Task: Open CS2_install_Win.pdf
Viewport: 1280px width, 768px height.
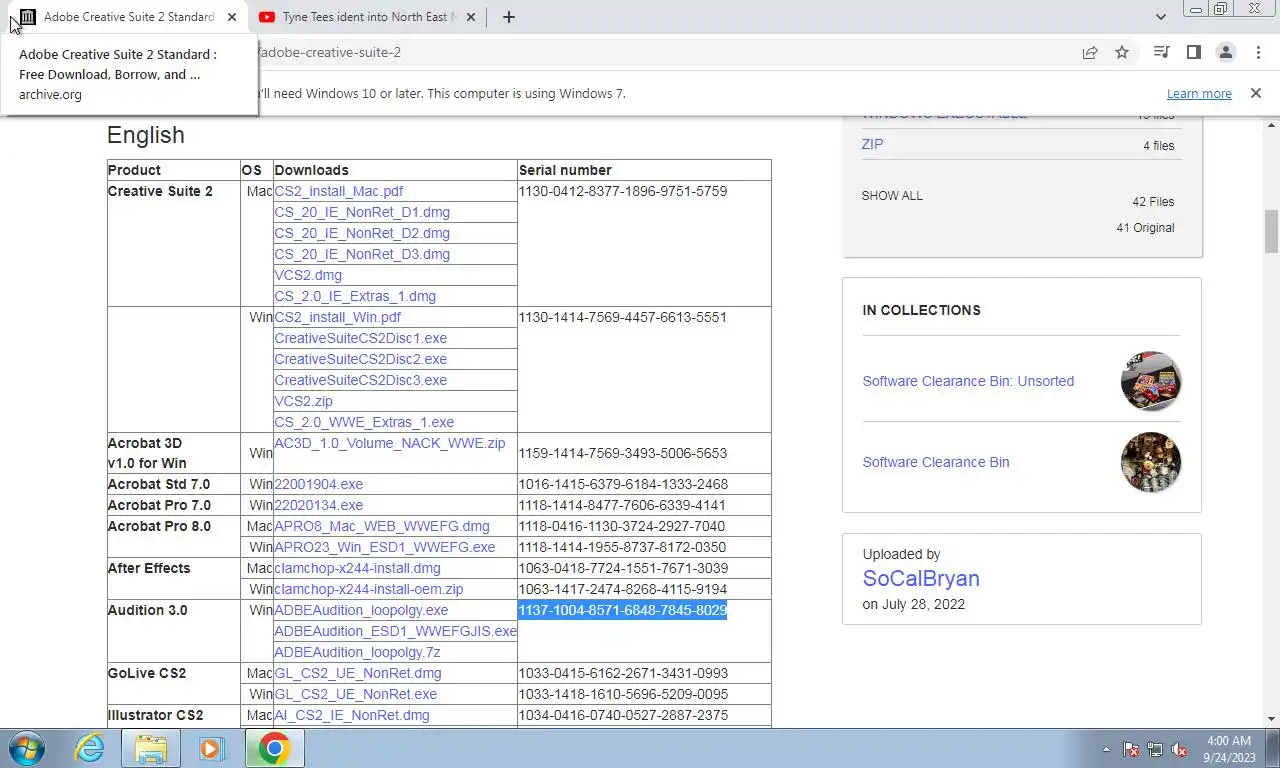Action: click(338, 317)
